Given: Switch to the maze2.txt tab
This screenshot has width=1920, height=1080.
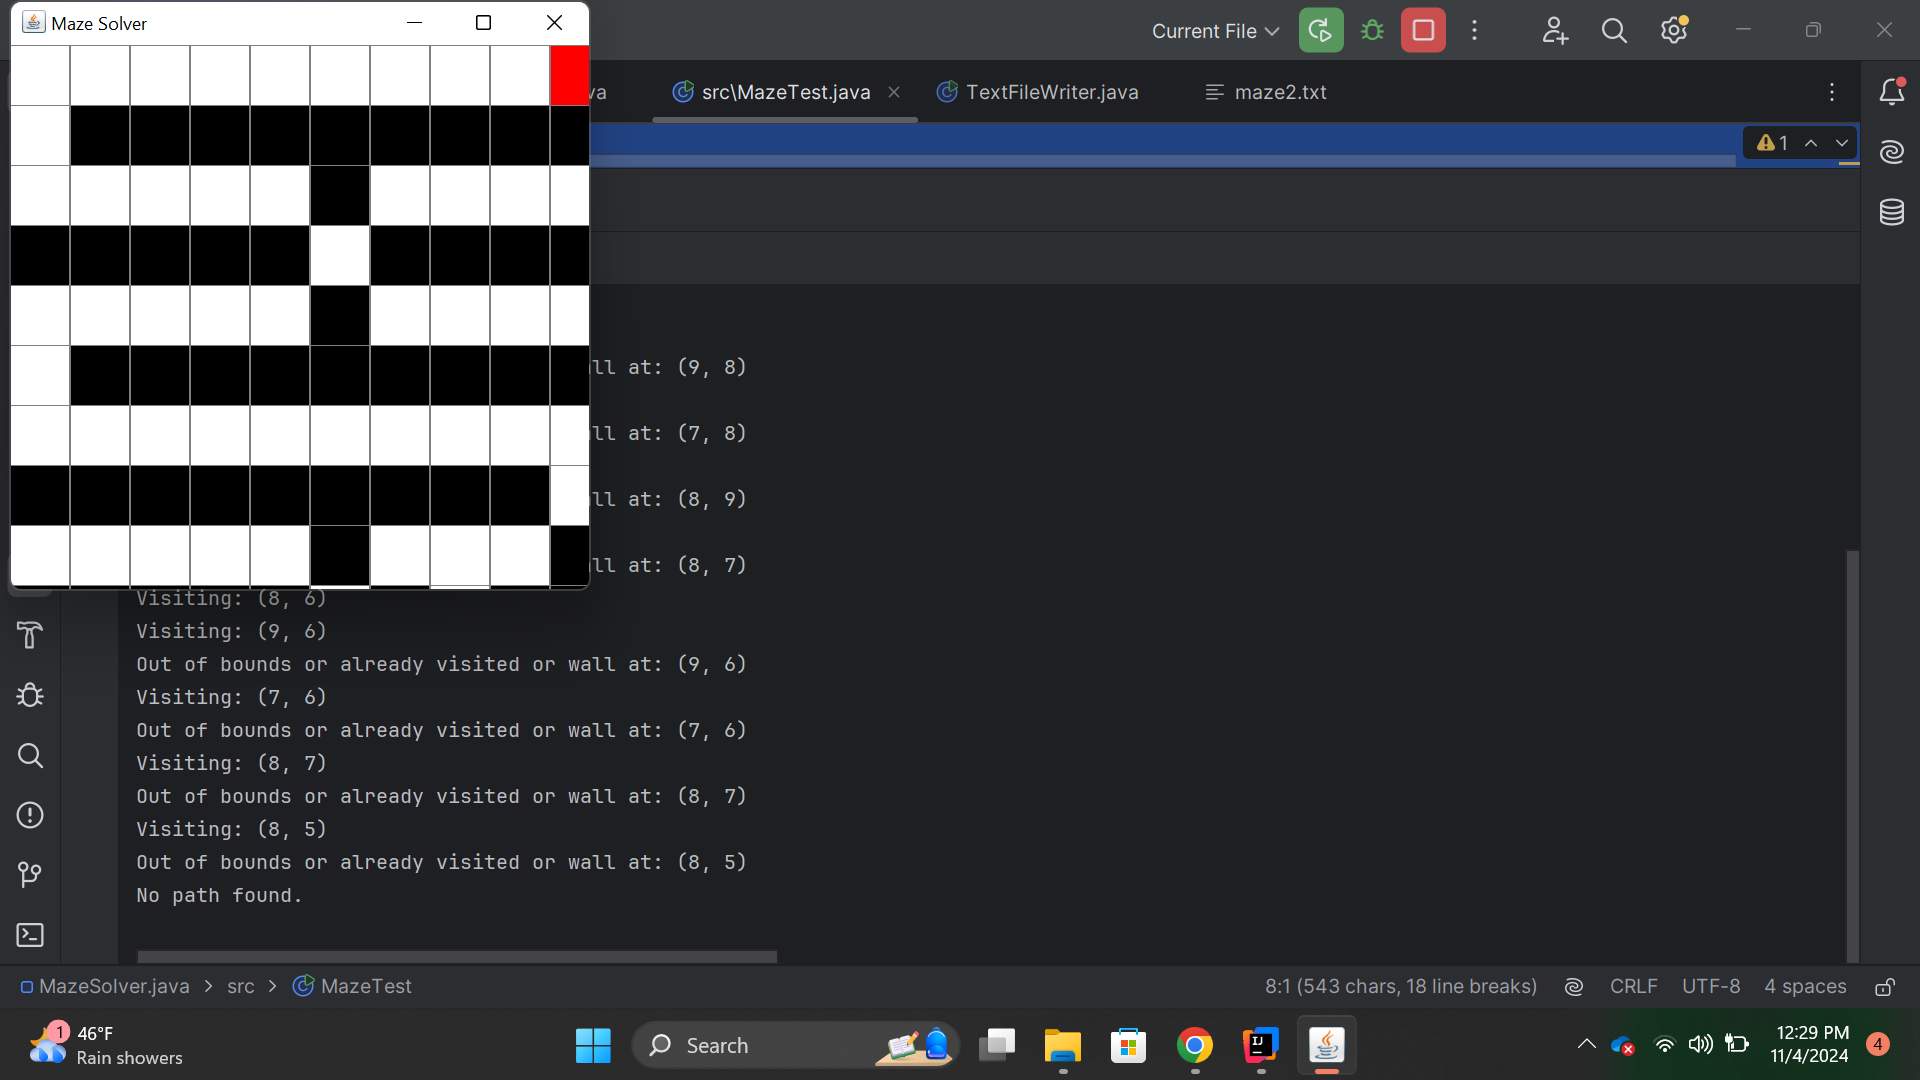Looking at the screenshot, I should click(1280, 92).
